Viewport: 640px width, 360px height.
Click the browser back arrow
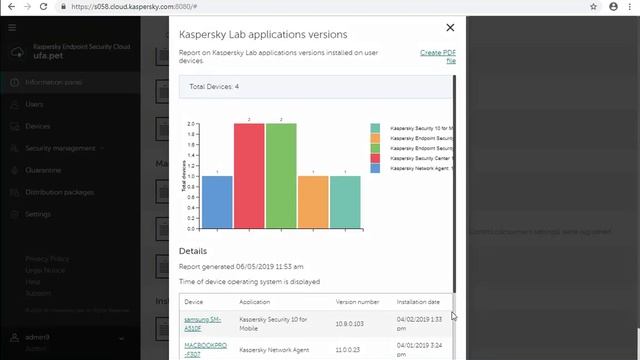click(11, 7)
